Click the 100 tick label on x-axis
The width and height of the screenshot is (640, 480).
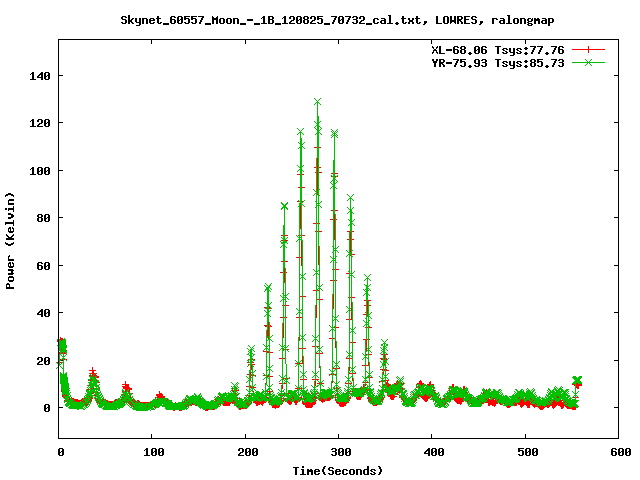tap(152, 453)
